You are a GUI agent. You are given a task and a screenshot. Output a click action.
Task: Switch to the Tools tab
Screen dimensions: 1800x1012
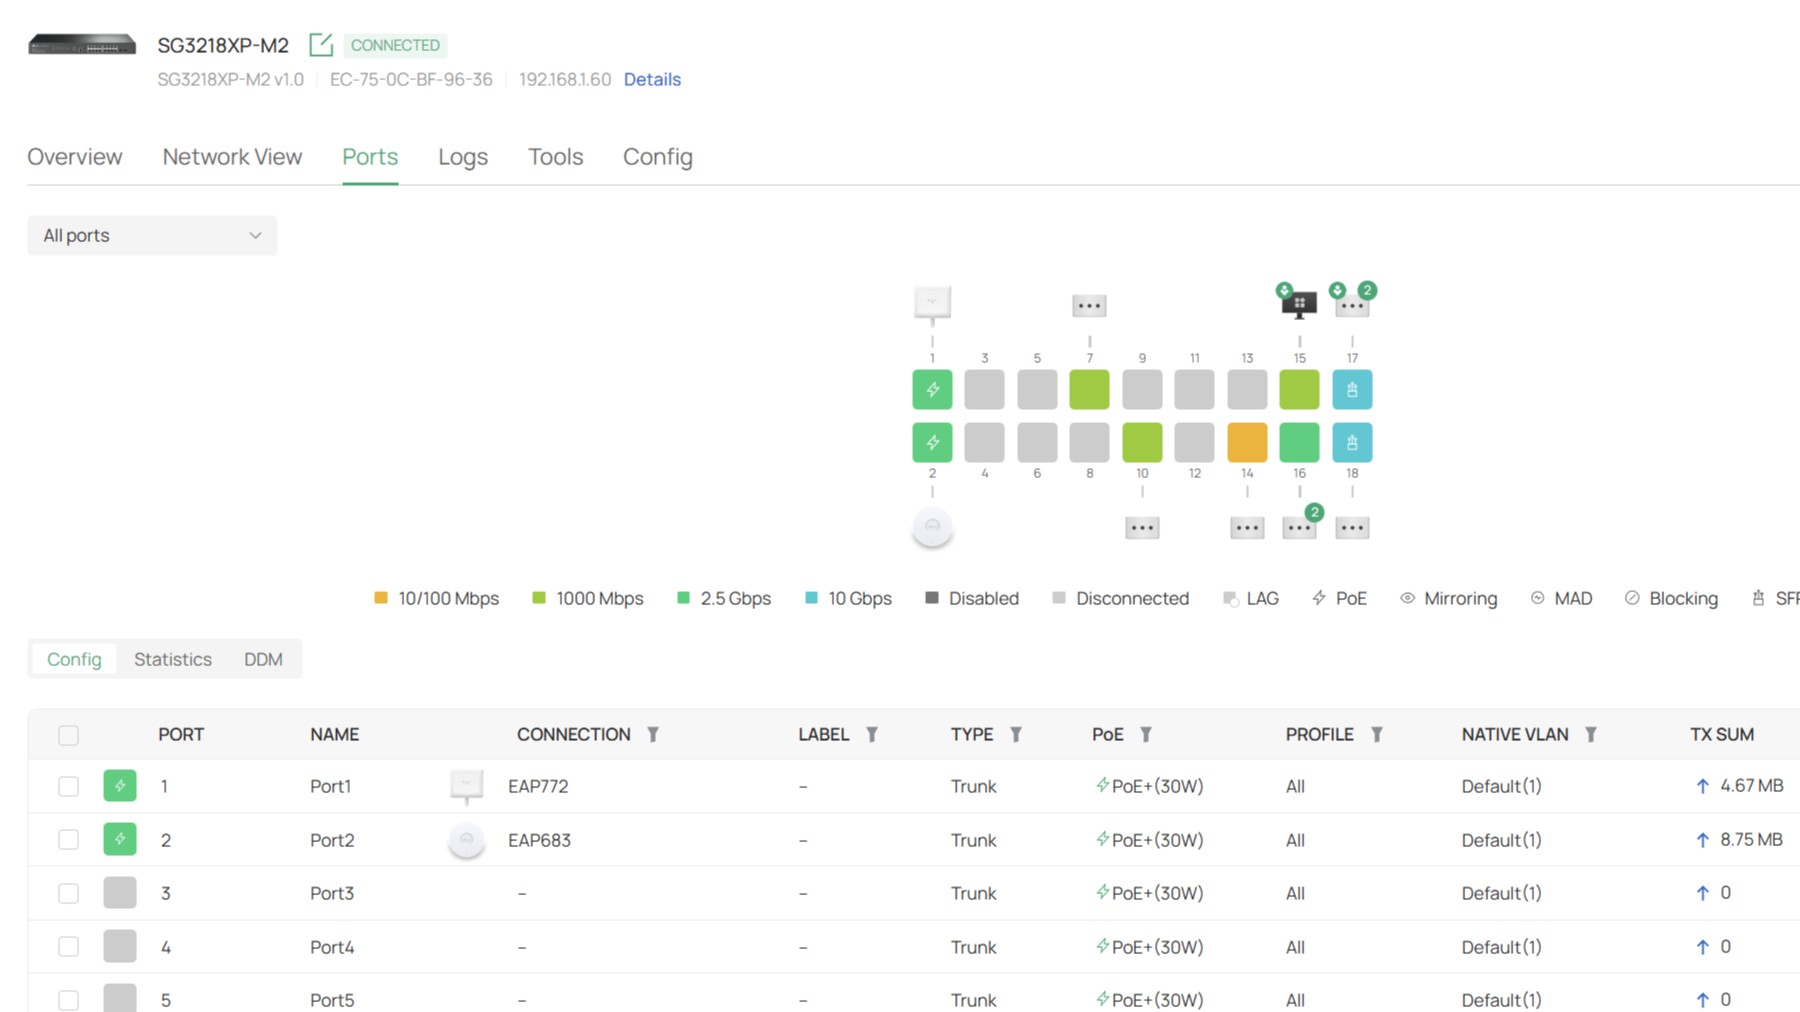coord(555,157)
